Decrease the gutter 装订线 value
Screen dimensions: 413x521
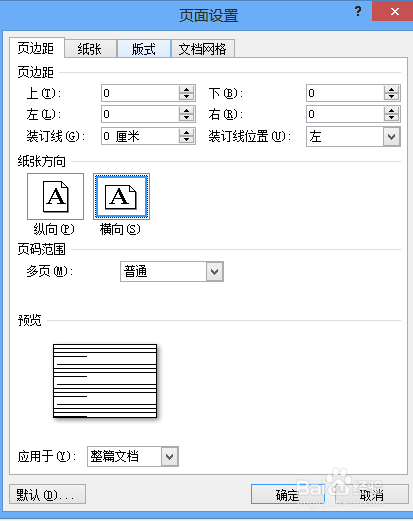click(186, 140)
